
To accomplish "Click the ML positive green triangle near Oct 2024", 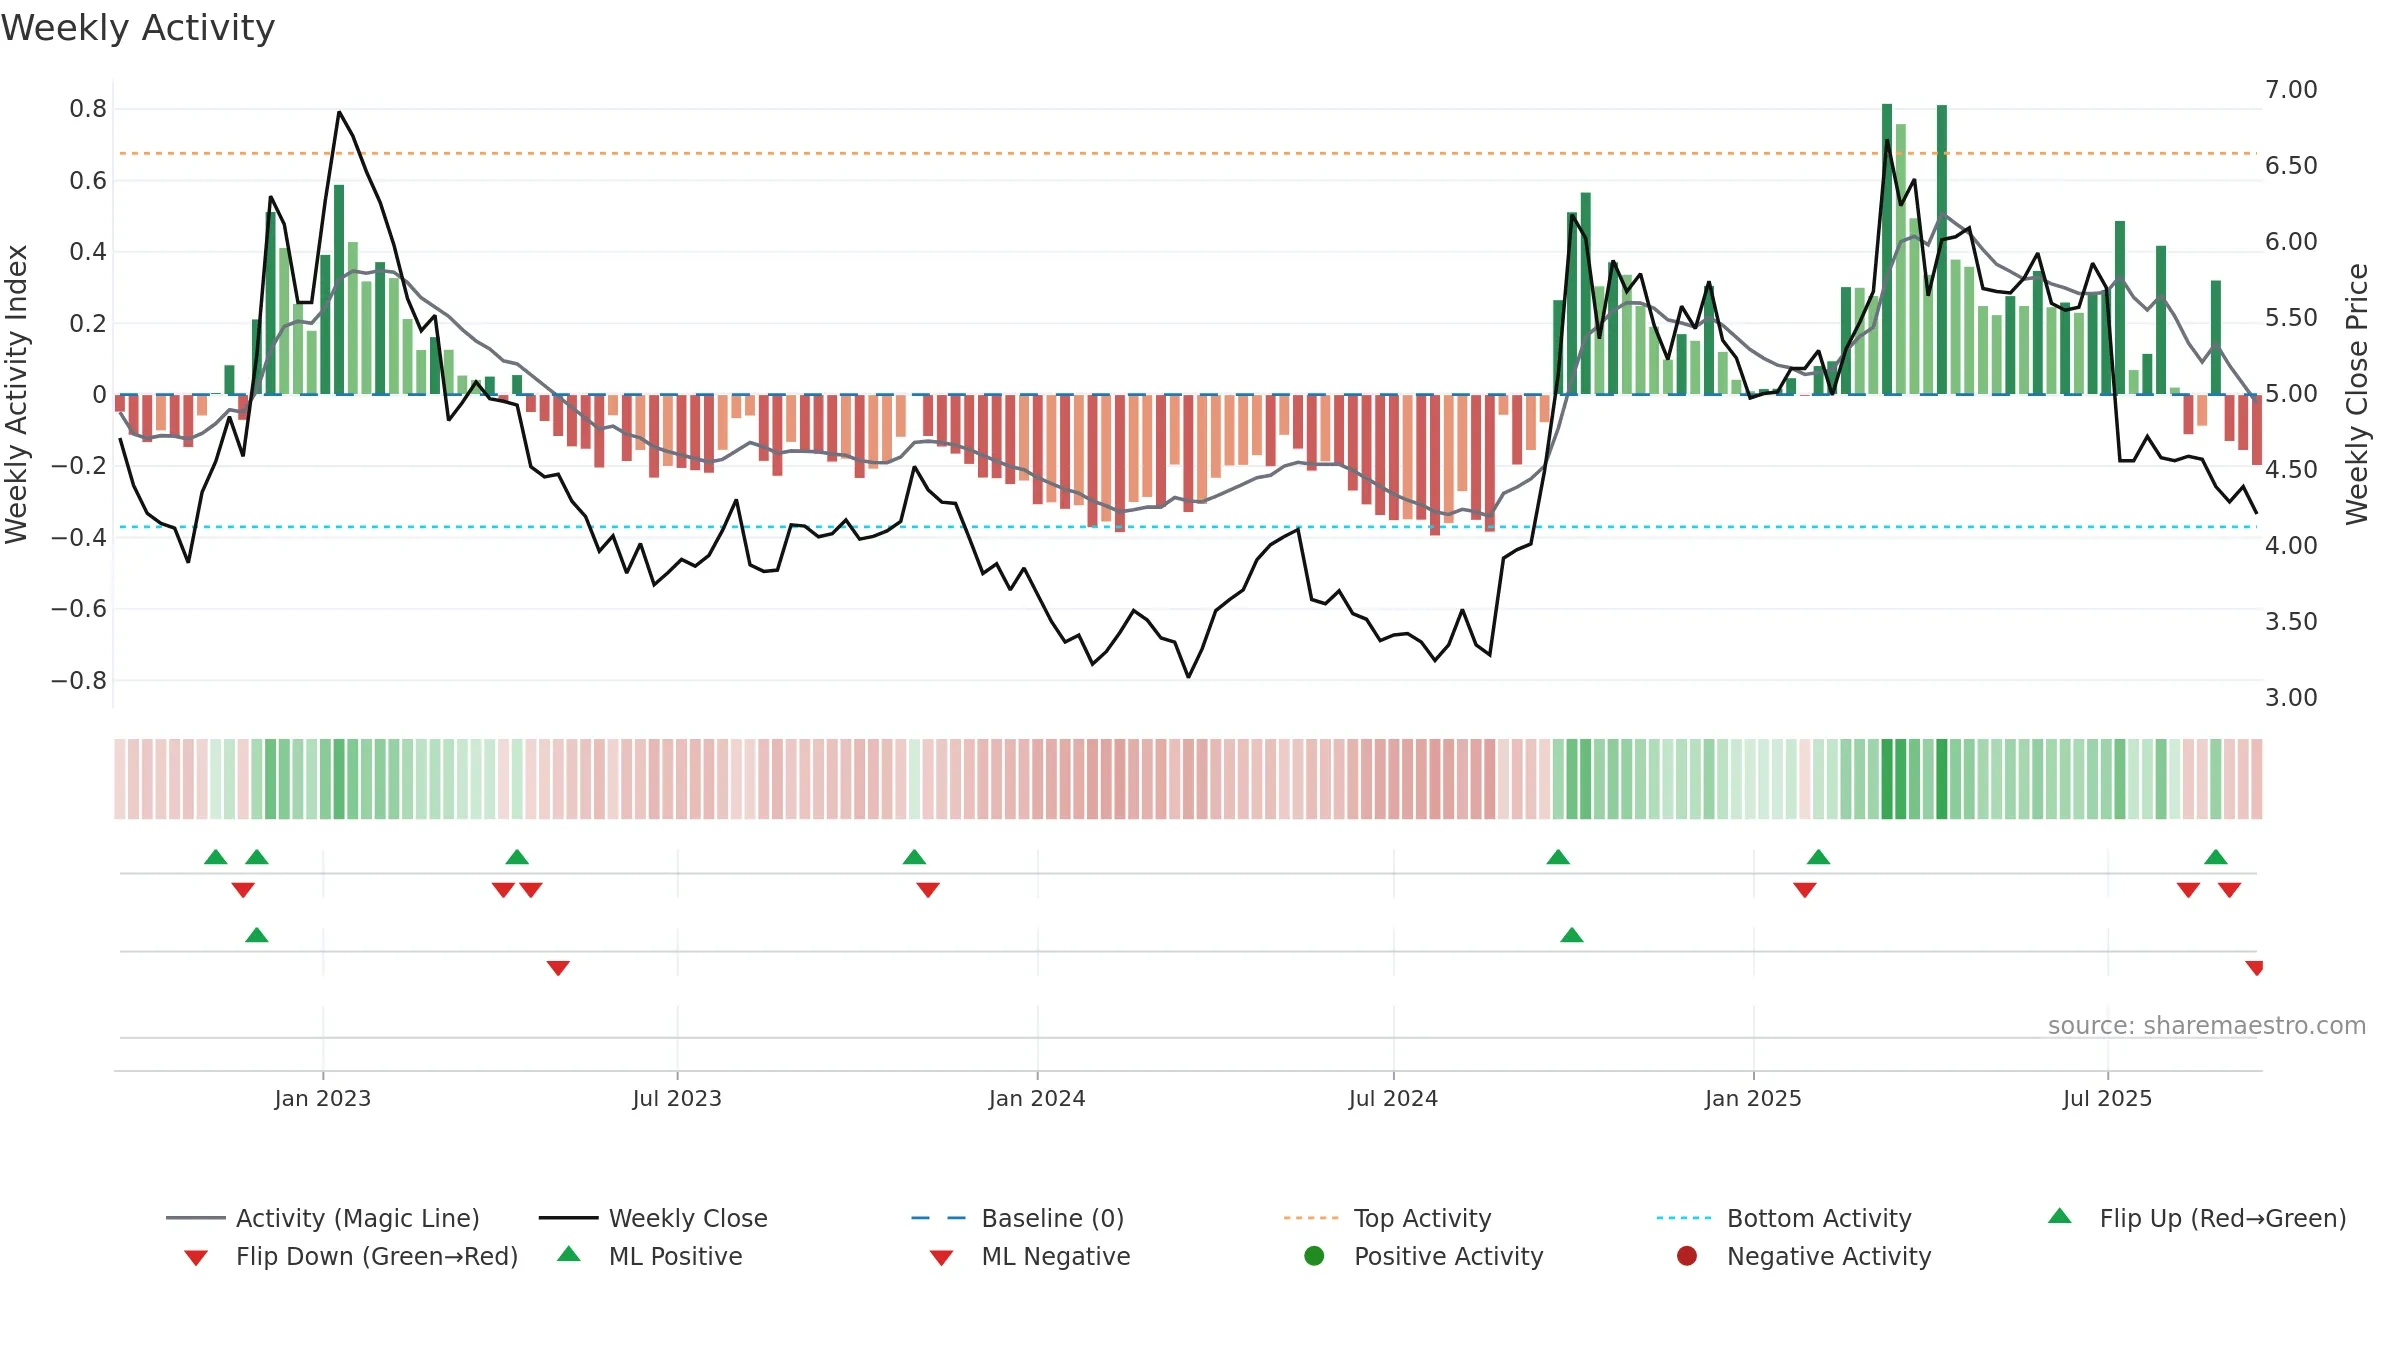I will point(1572,935).
